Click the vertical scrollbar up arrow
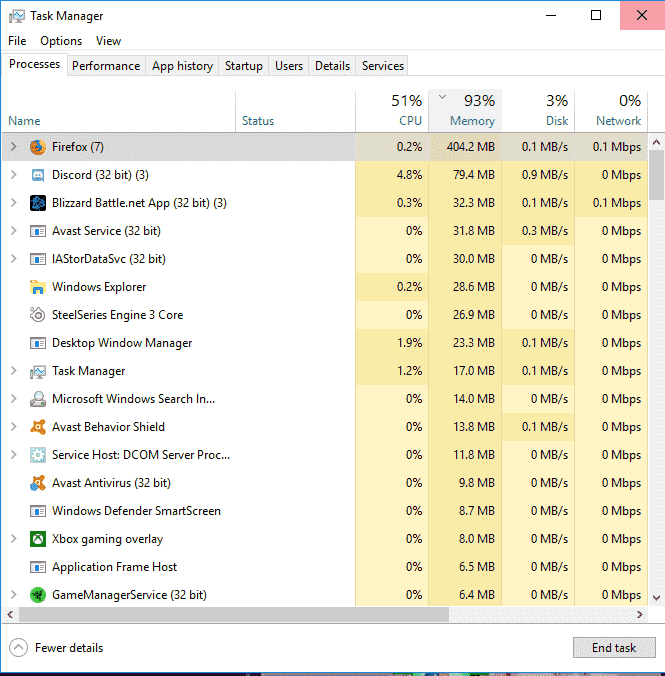The image size is (665, 676). click(656, 142)
